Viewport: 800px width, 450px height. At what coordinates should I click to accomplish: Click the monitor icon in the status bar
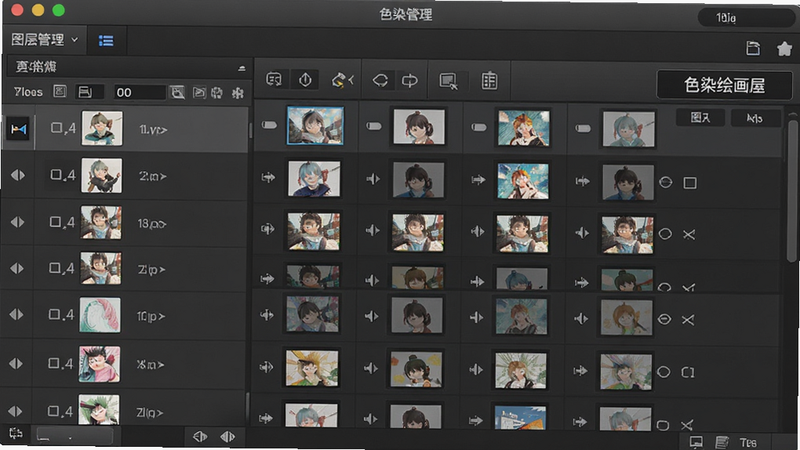click(696, 442)
